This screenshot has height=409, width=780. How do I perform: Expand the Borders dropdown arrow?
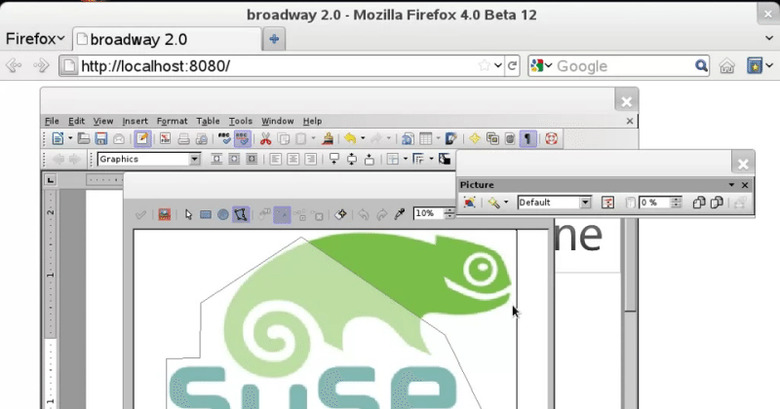(x=405, y=159)
